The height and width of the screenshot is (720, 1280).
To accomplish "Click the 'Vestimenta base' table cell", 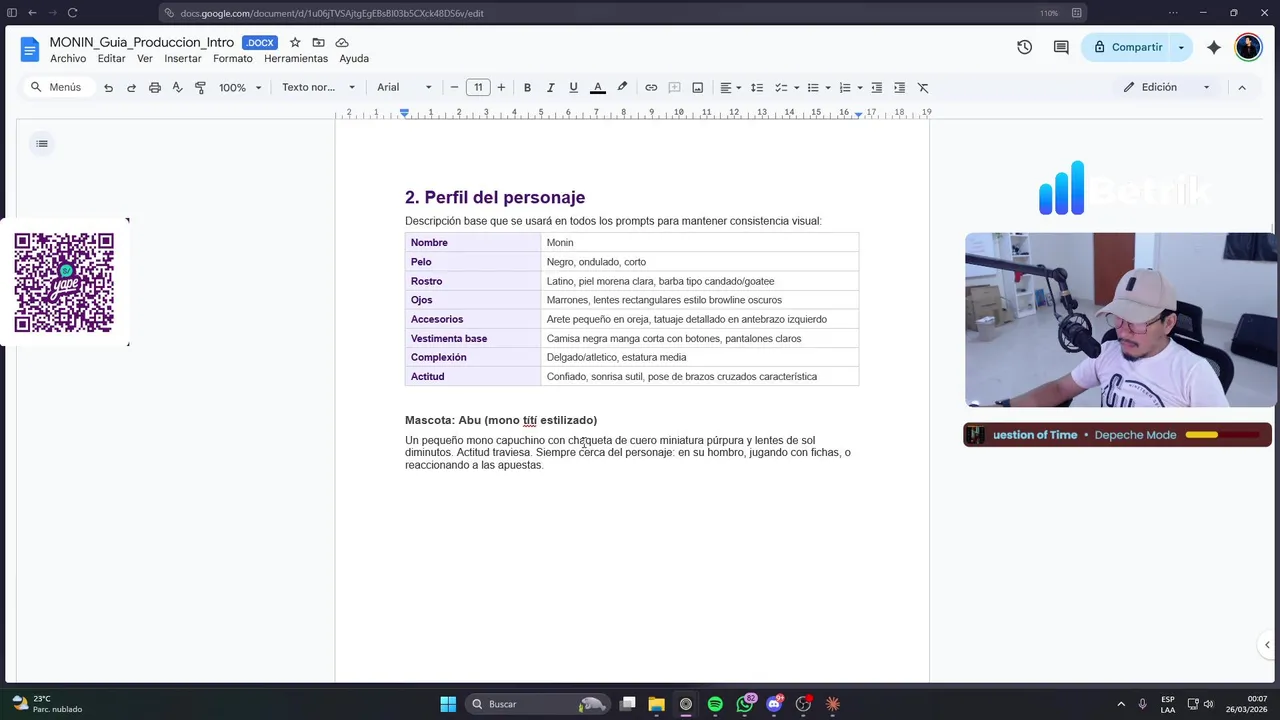I will (x=472, y=338).
